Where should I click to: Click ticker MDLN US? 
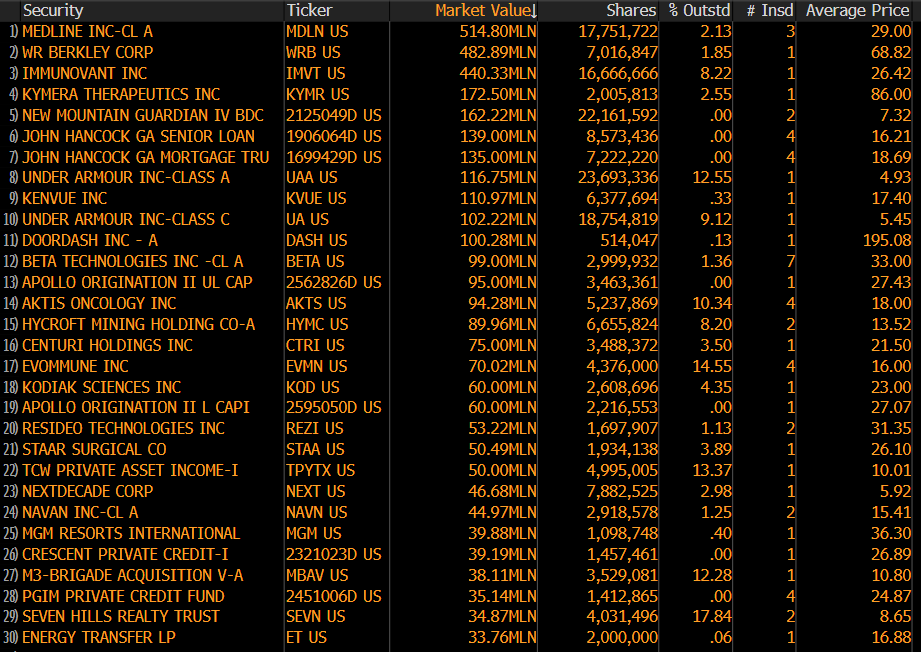click(317, 32)
